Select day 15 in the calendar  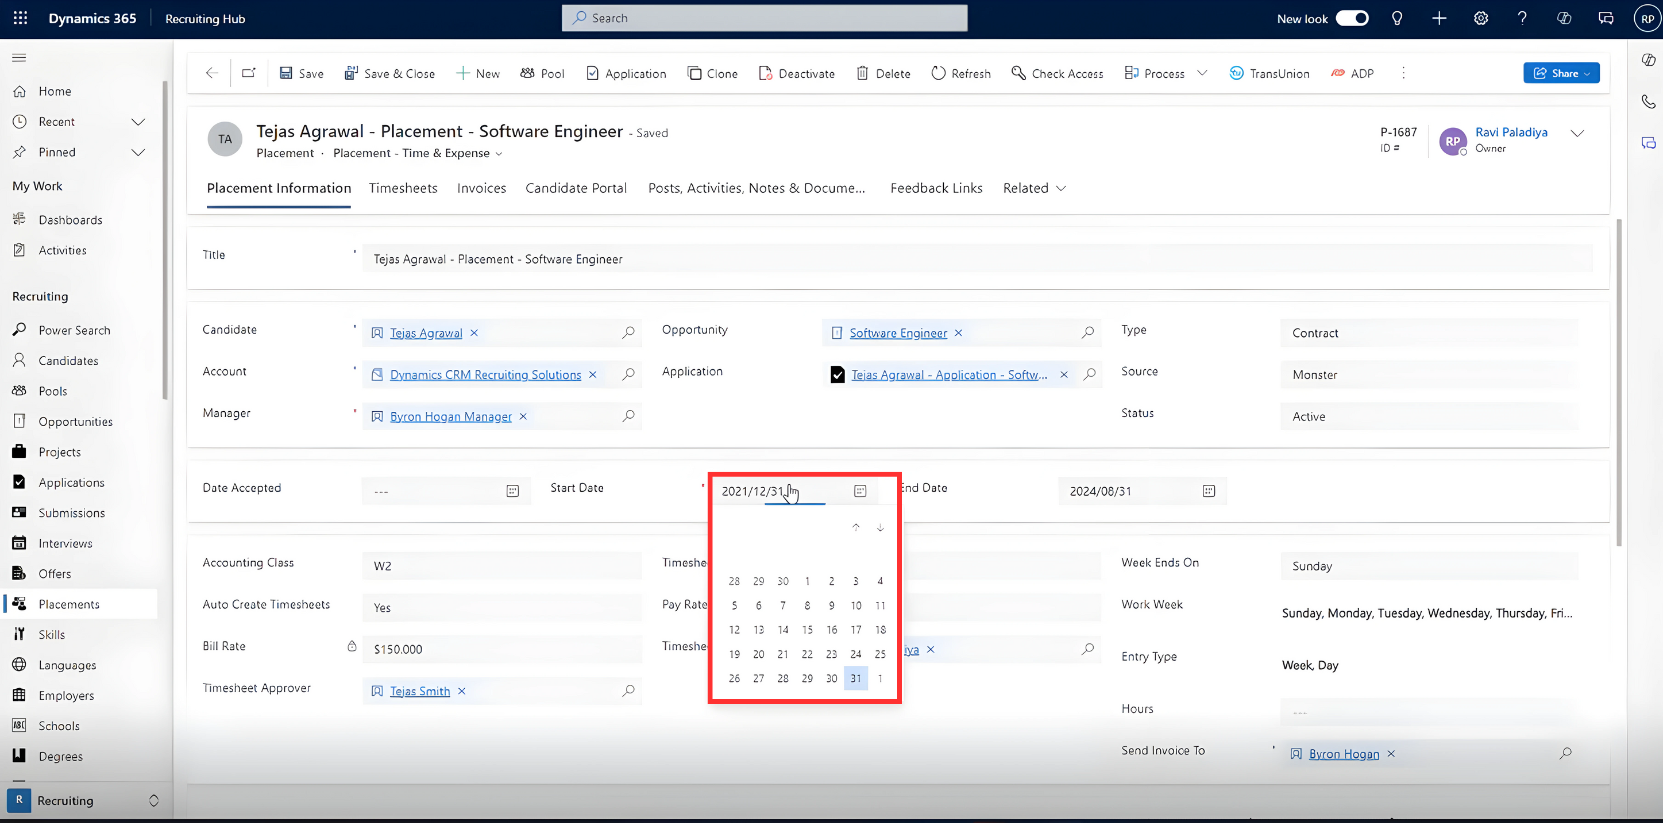tap(807, 630)
